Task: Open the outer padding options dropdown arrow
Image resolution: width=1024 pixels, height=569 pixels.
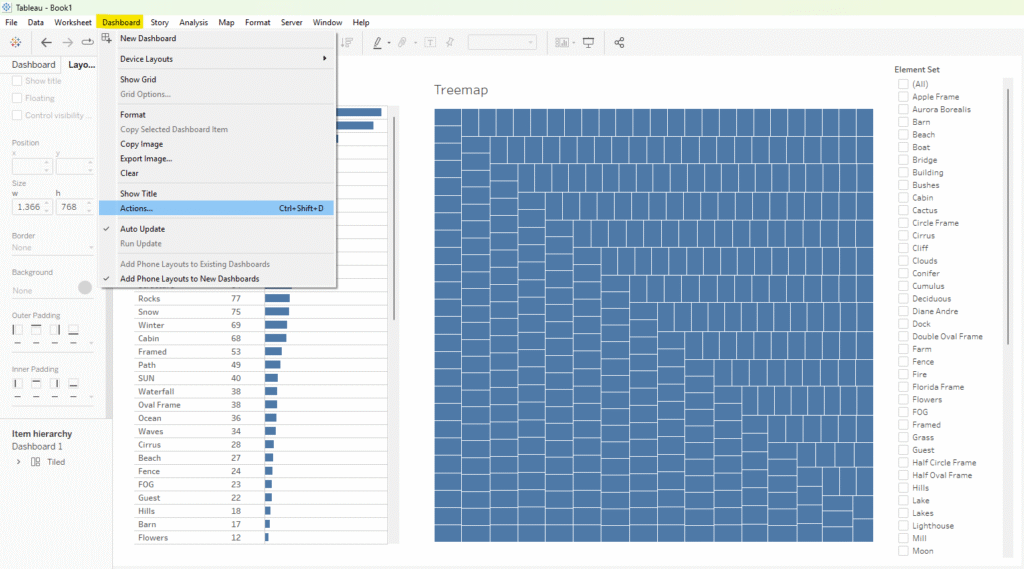Action: (x=91, y=343)
